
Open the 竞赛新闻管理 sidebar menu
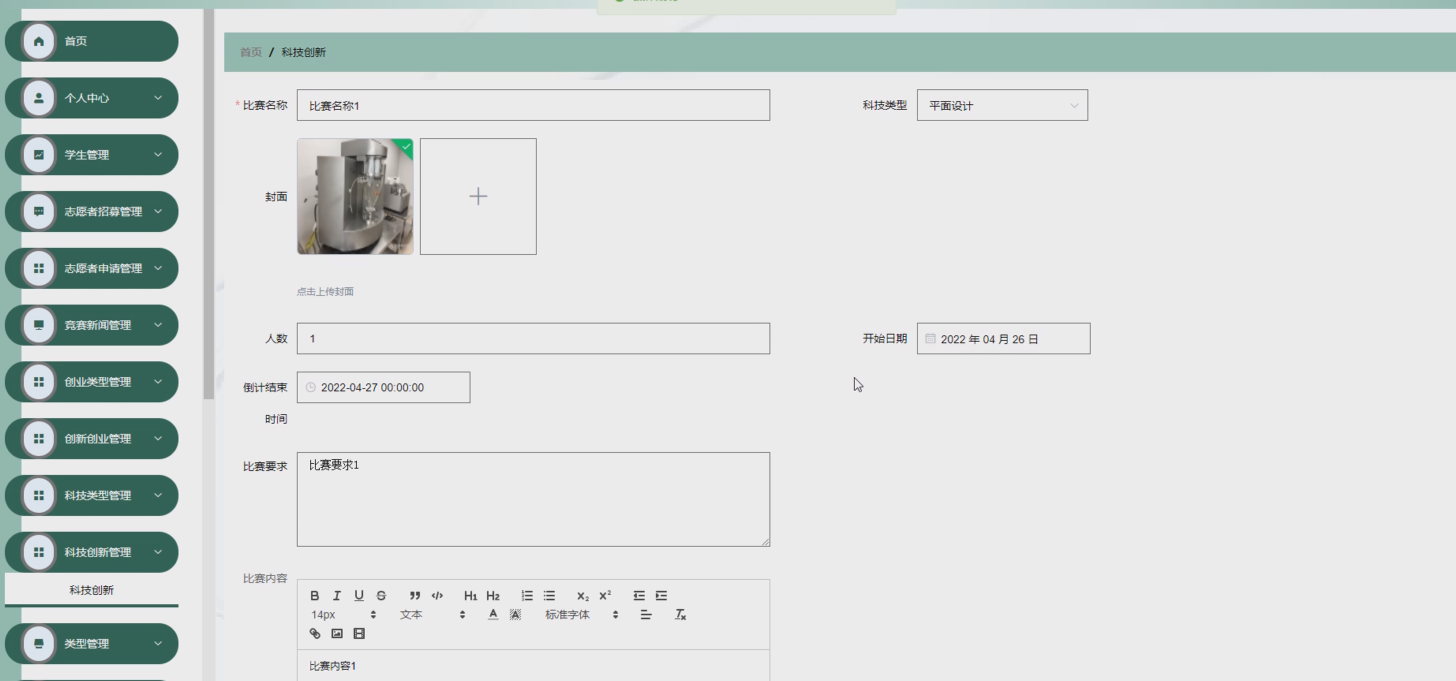92,325
